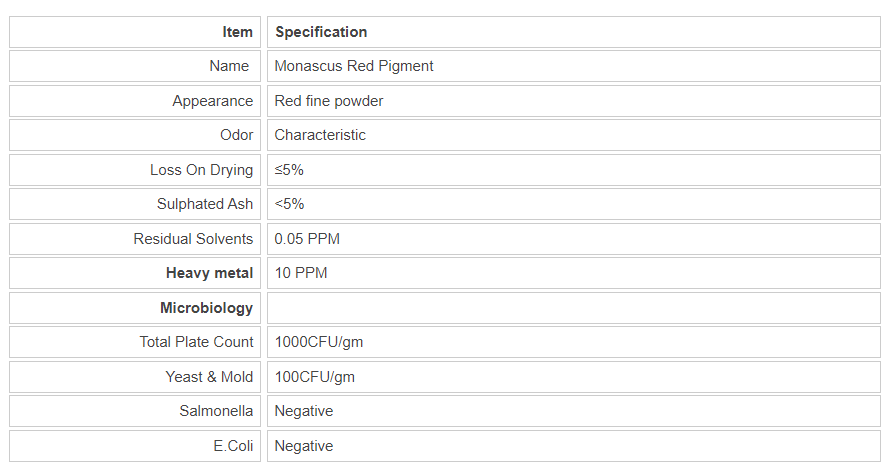Click the Name label cell
Viewport: 893px width, 470px height.
[229, 66]
